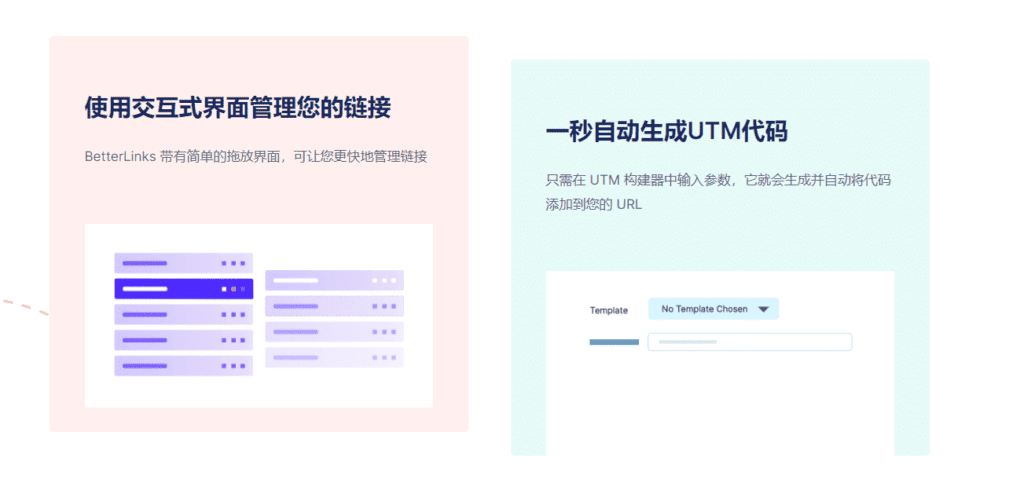Select the highlighted dark purple link row
The width and height of the screenshot is (1024, 494).
[184, 289]
